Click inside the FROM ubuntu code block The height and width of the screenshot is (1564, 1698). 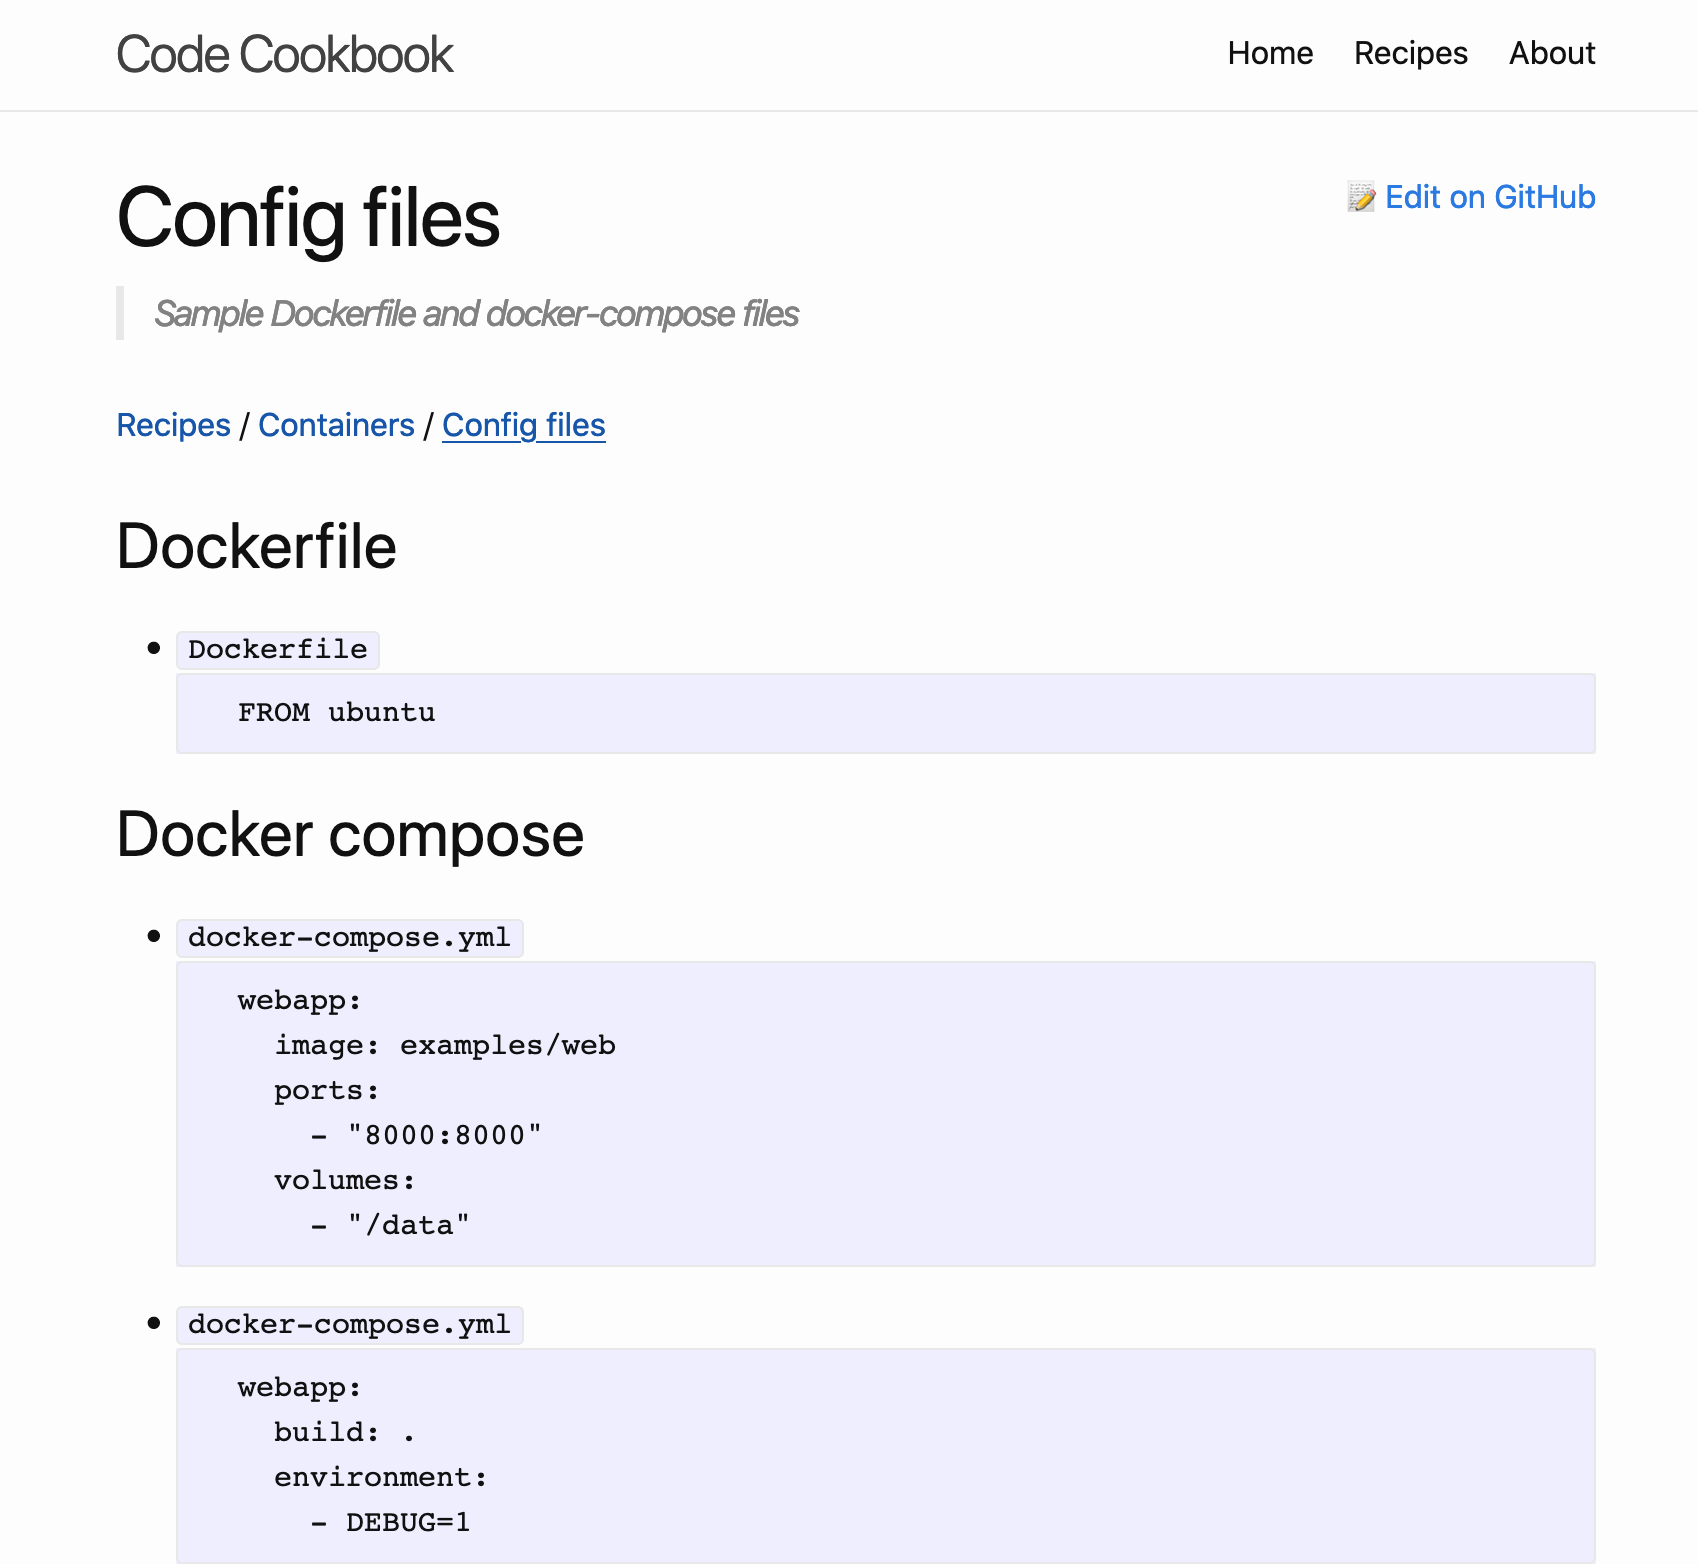(x=336, y=712)
